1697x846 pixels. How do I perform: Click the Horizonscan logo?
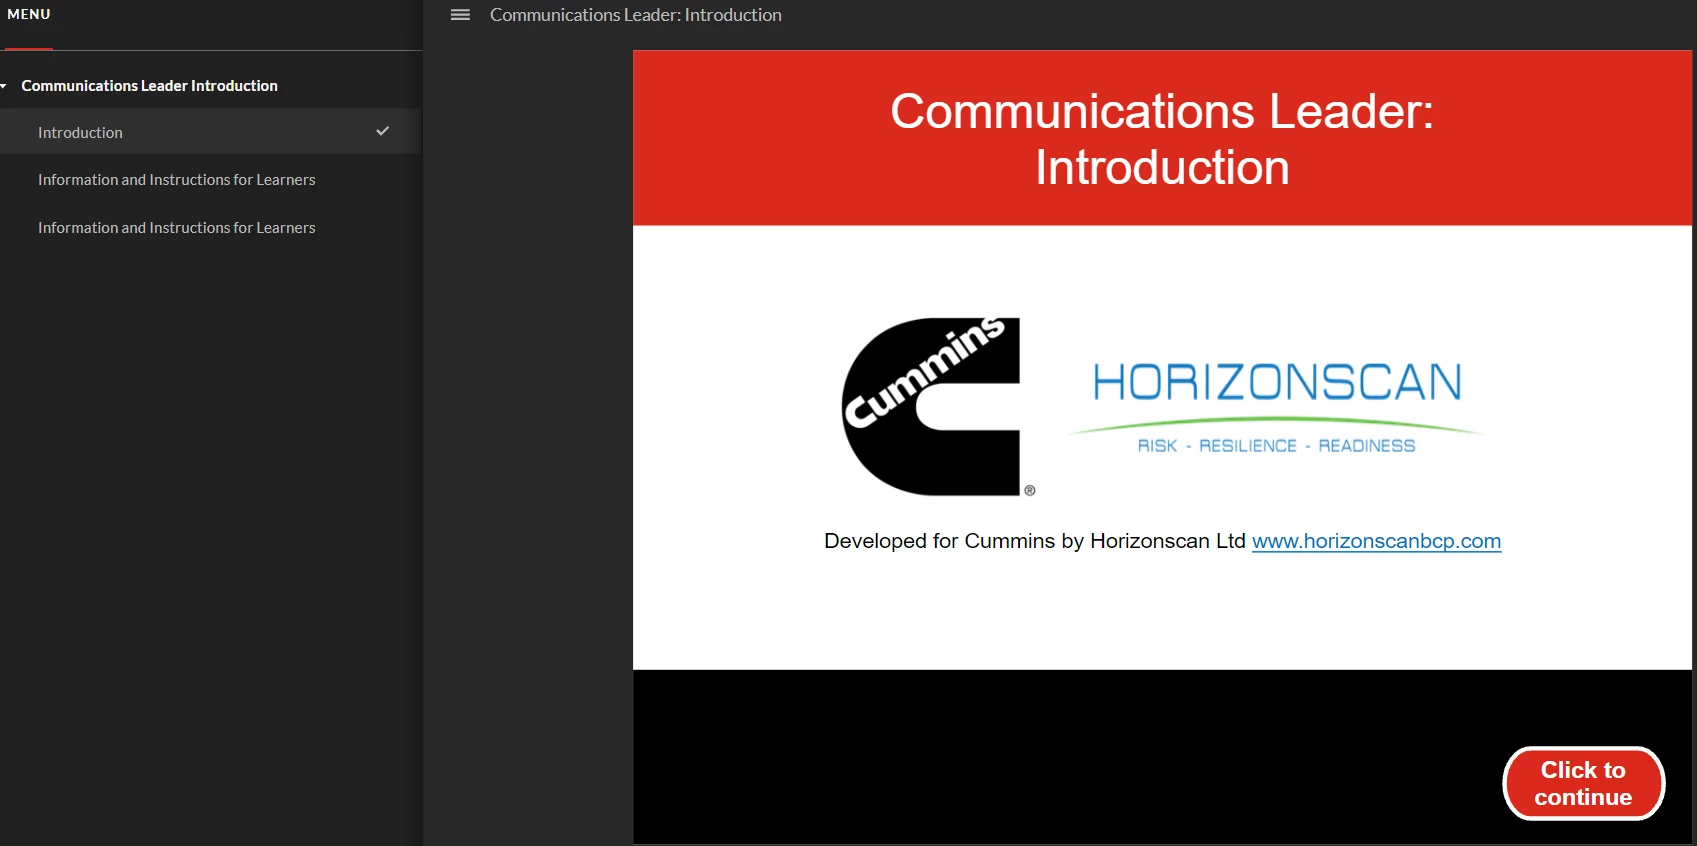1276,408
